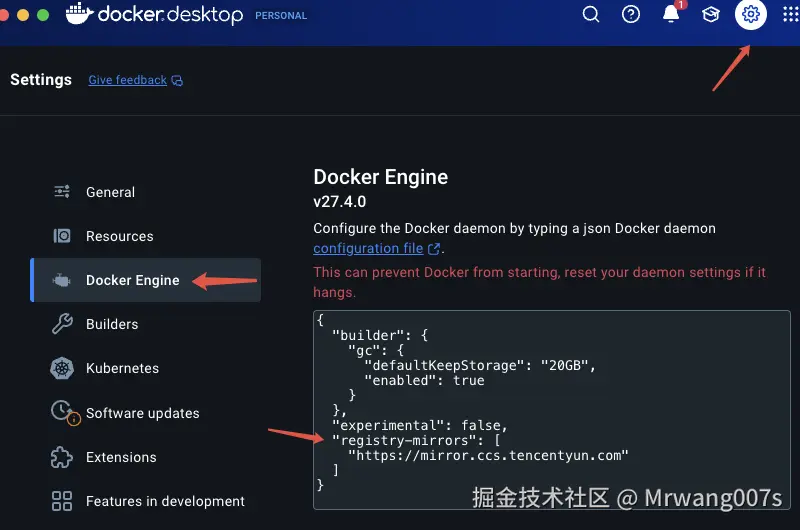The height and width of the screenshot is (530, 800).
Task: Open the Resources settings tab
Action: click(145, 236)
